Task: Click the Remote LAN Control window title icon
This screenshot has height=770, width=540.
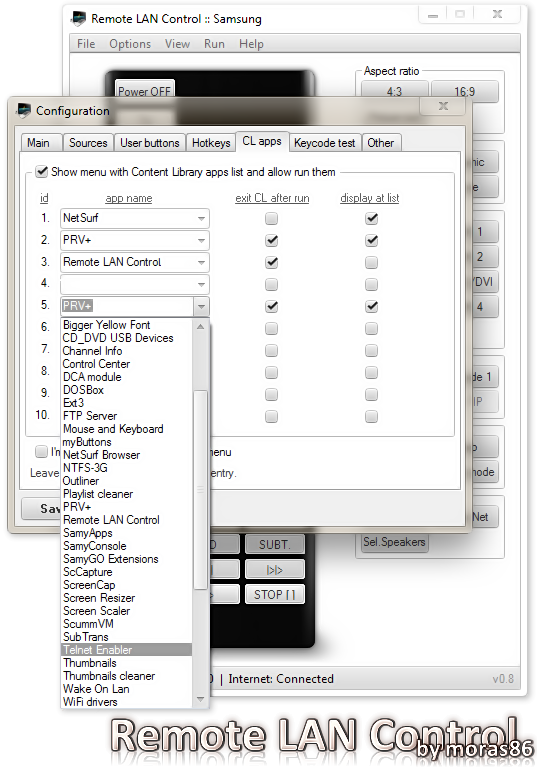Action: [78, 19]
